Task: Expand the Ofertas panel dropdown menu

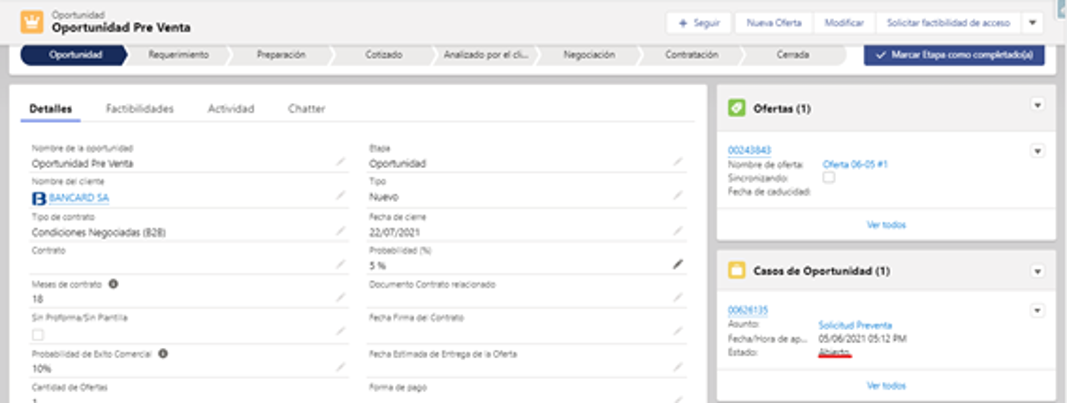Action: coord(1037,106)
